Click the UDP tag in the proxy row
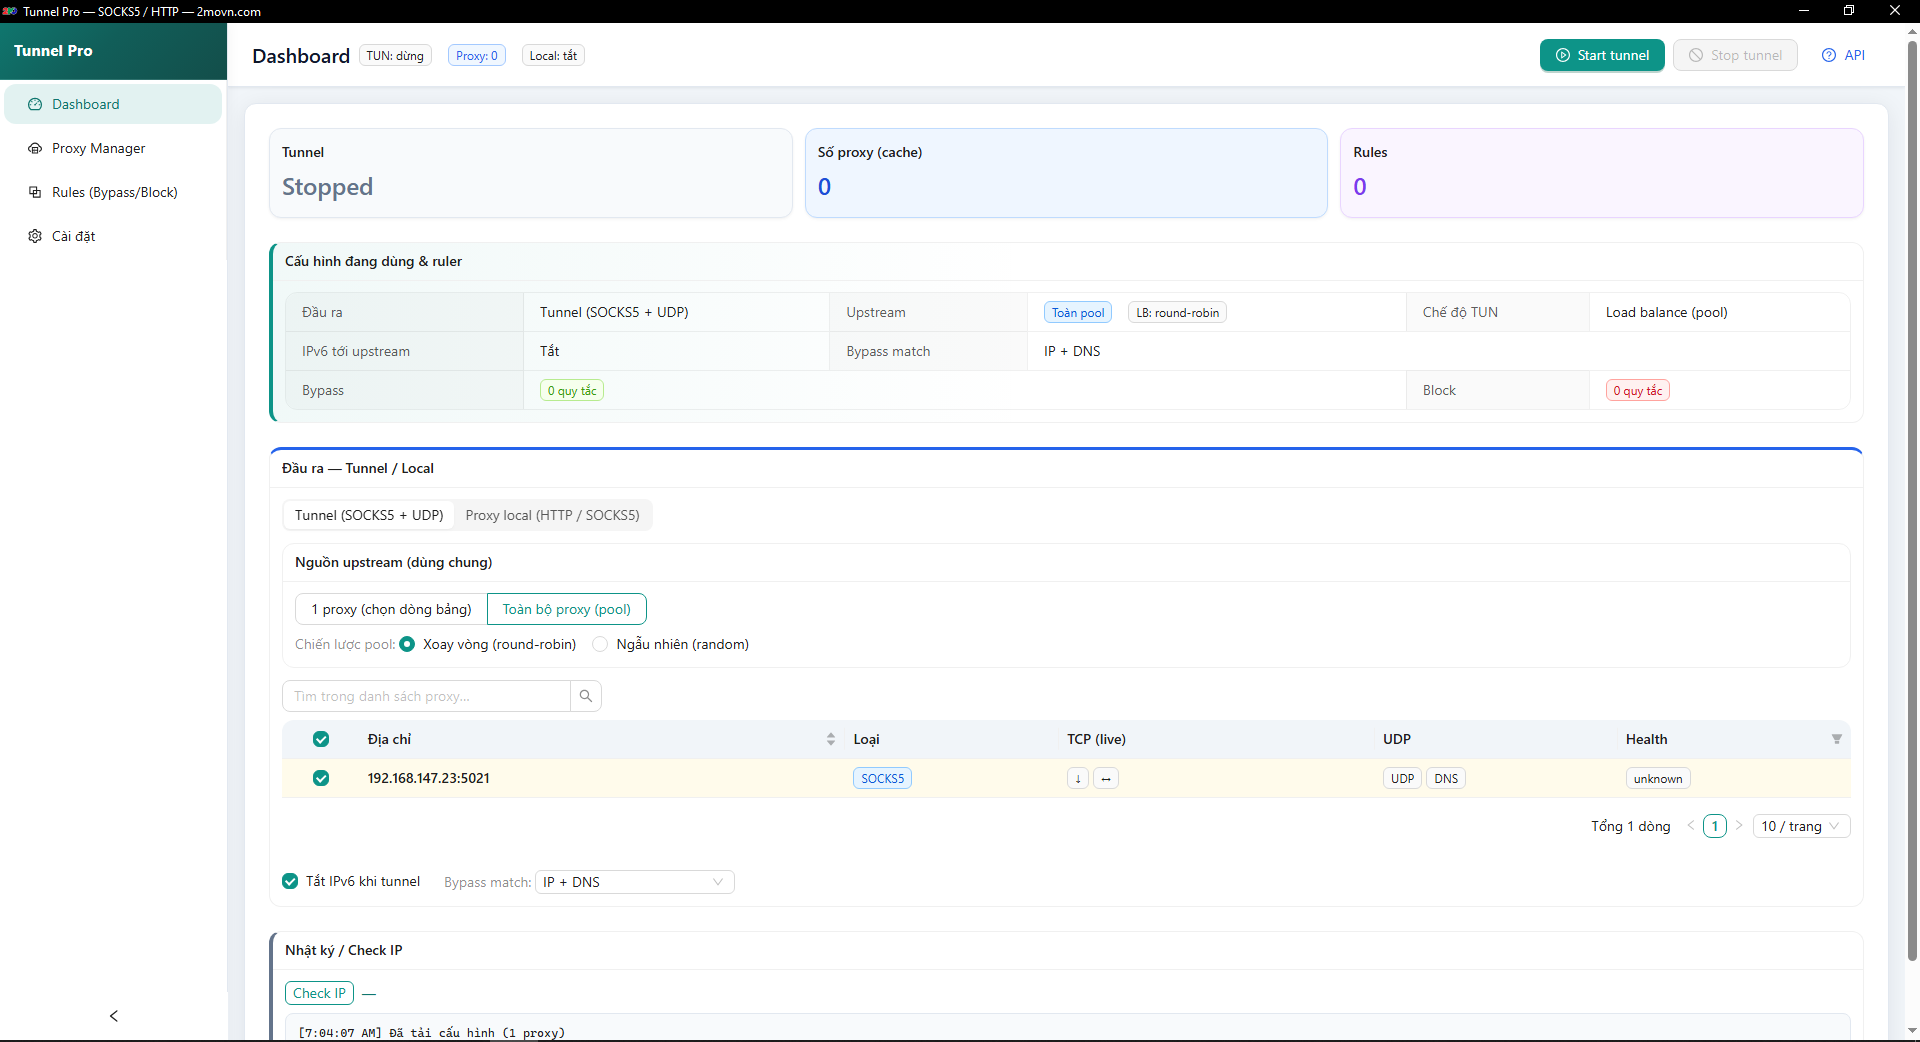 tap(1402, 779)
